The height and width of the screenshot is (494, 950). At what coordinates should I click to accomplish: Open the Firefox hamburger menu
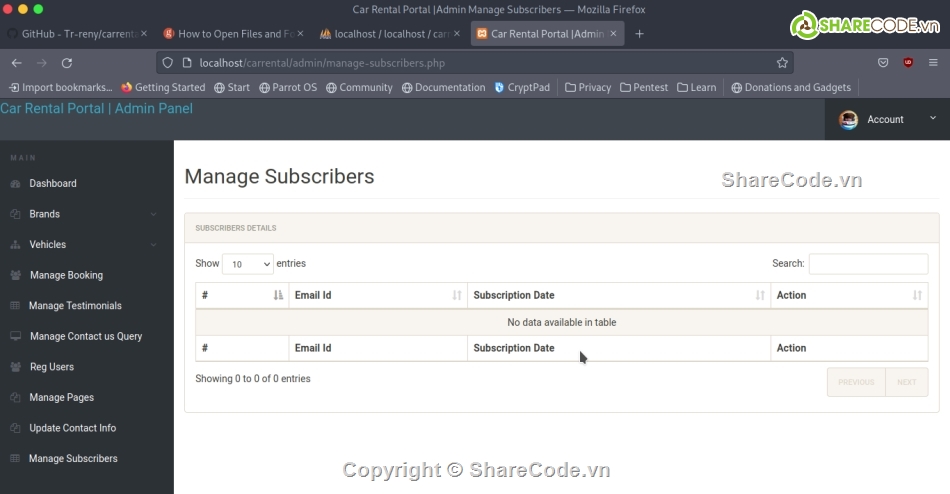[x=933, y=62]
